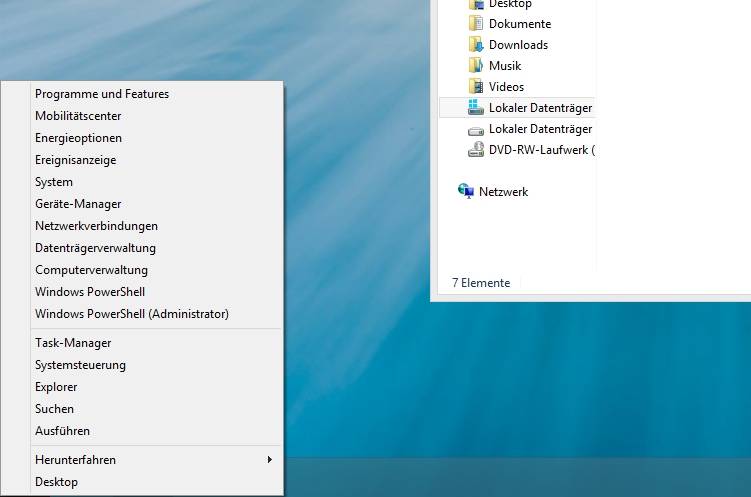
Task: Click the '7 Elemente' status bar text
Action: [481, 283]
